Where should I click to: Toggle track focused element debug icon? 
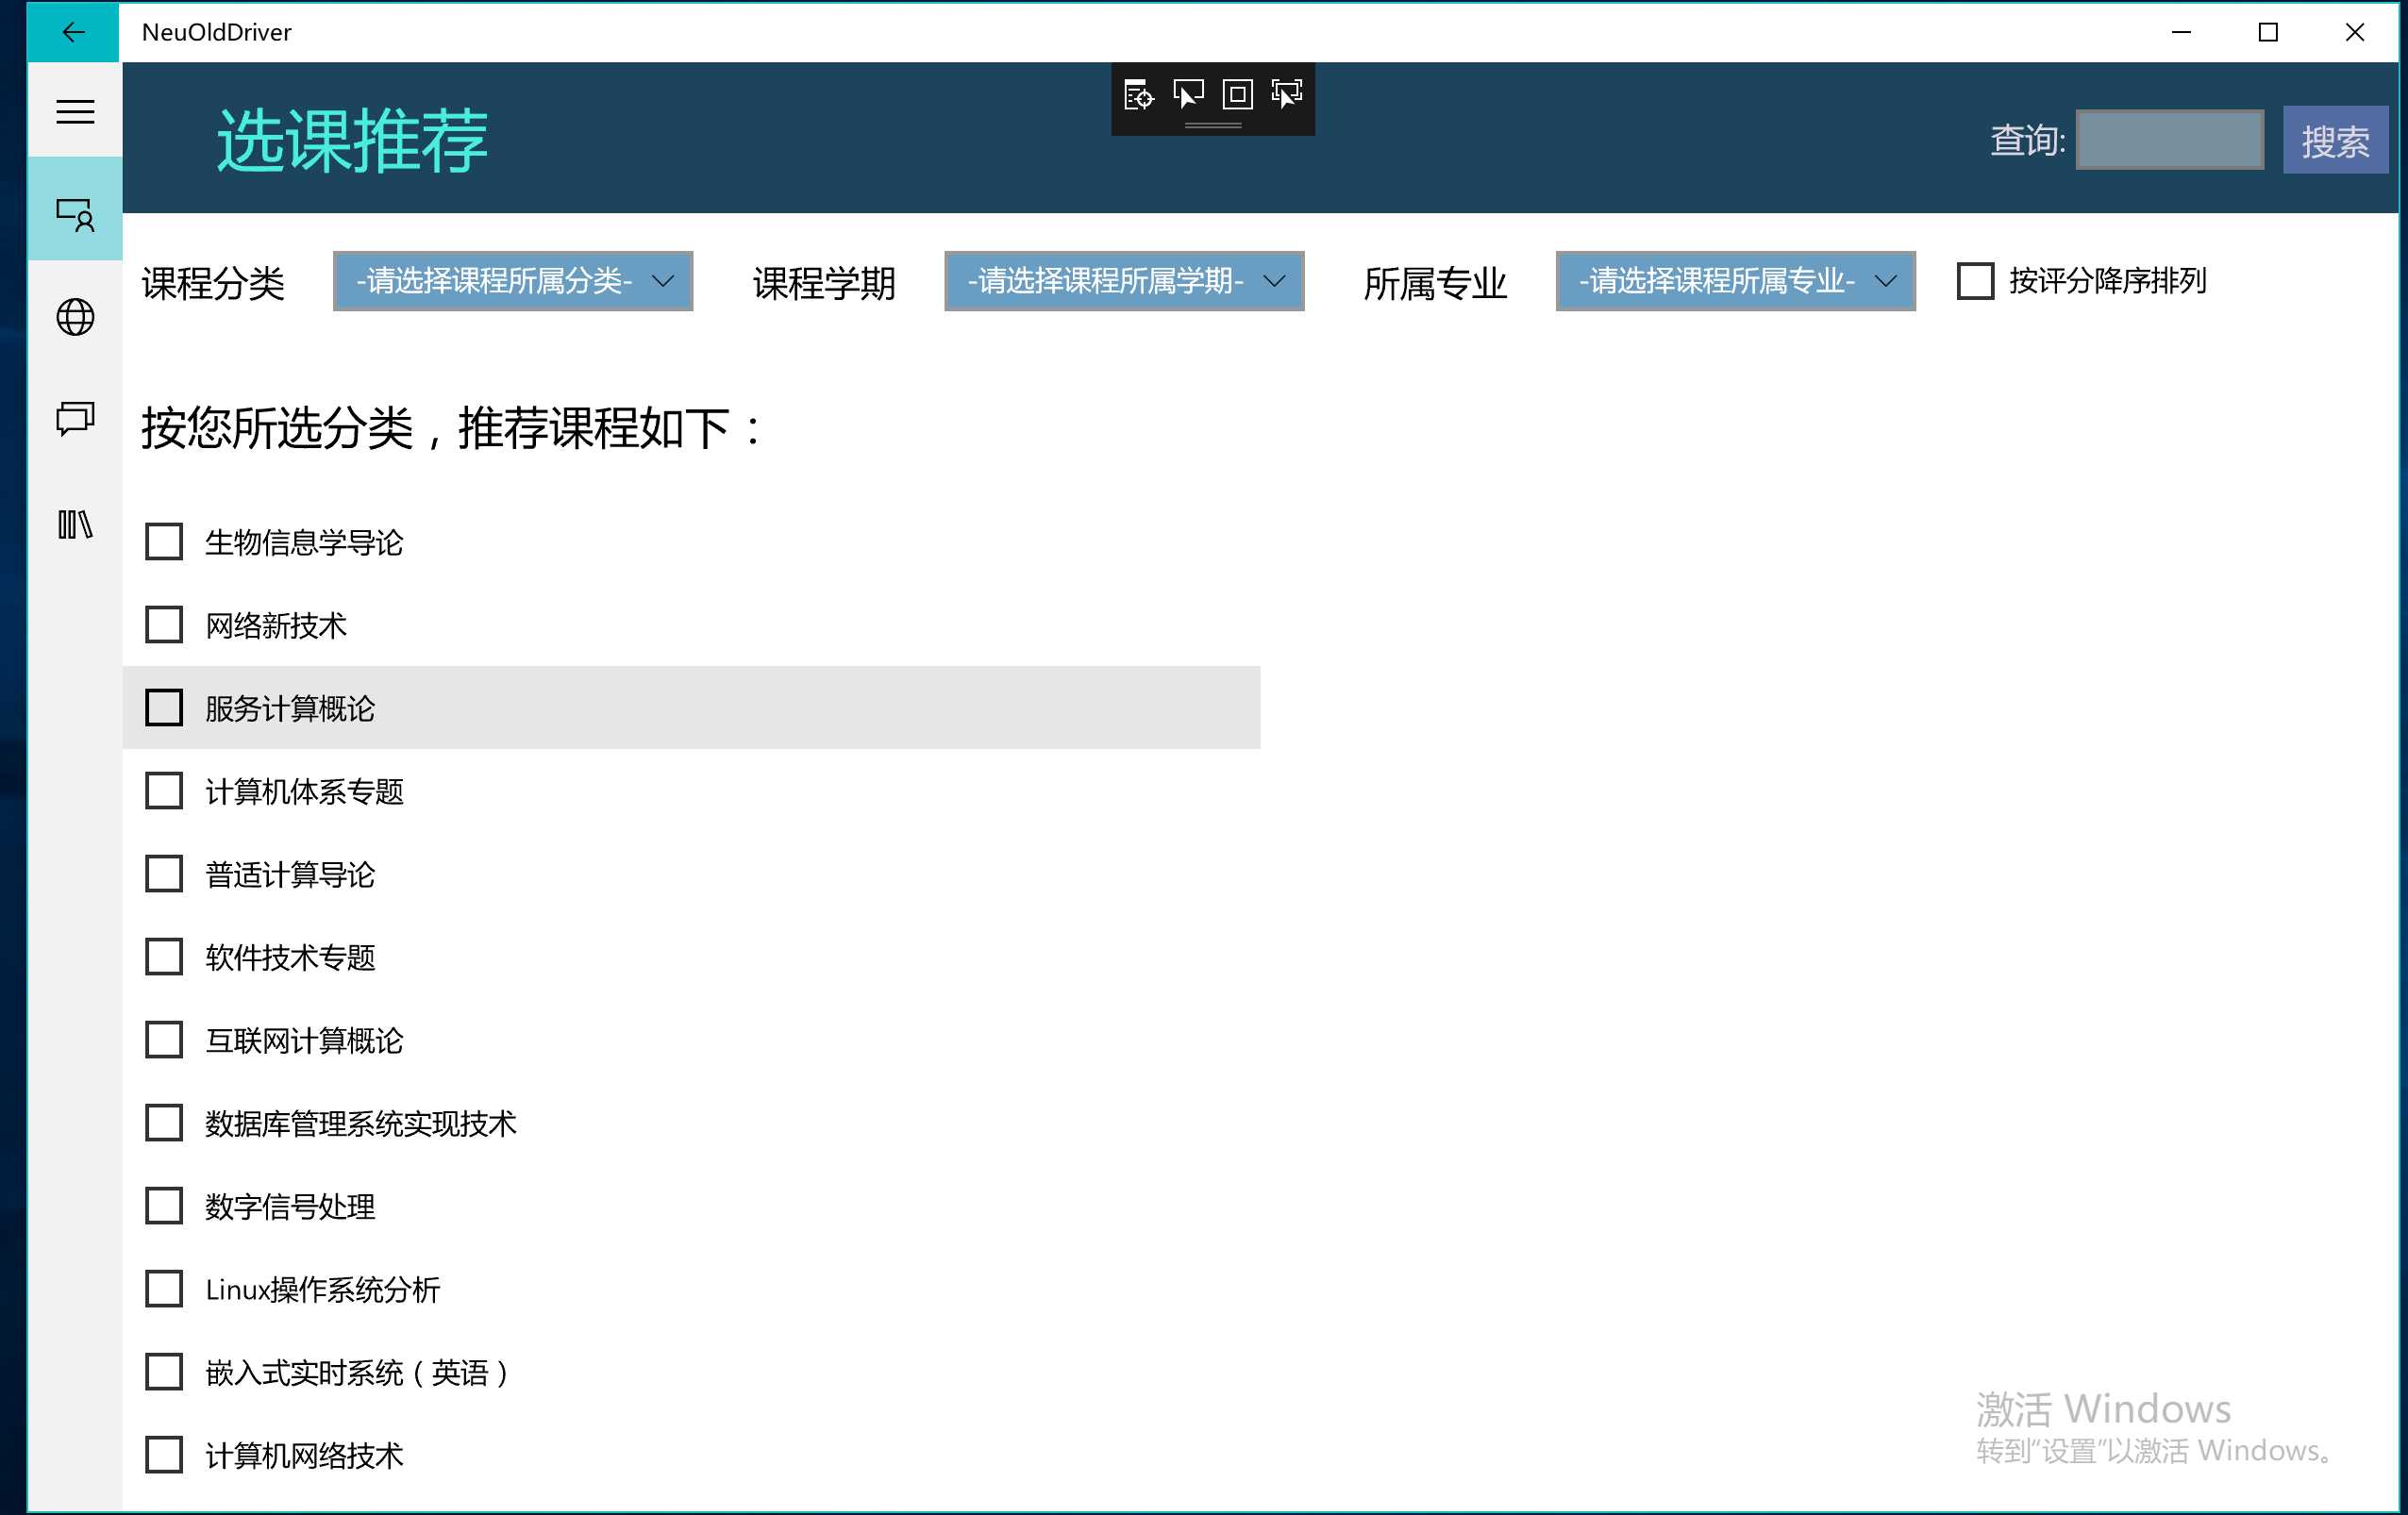(1287, 94)
